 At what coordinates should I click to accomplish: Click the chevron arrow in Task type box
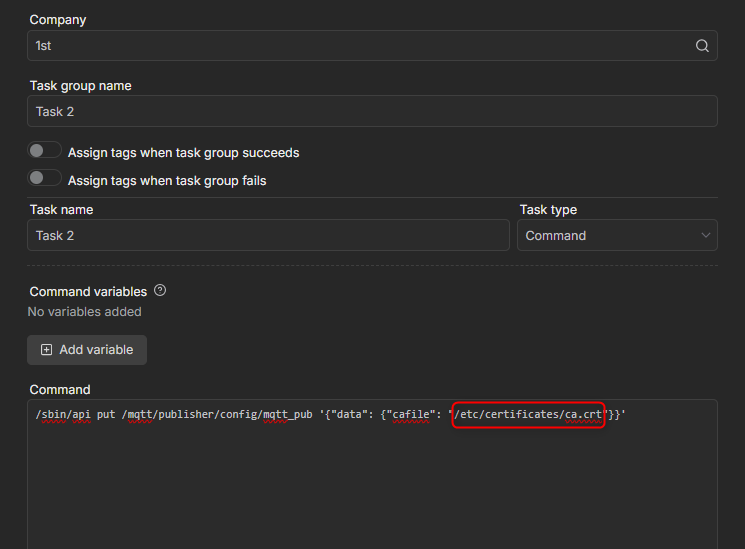pyautogui.click(x=705, y=236)
